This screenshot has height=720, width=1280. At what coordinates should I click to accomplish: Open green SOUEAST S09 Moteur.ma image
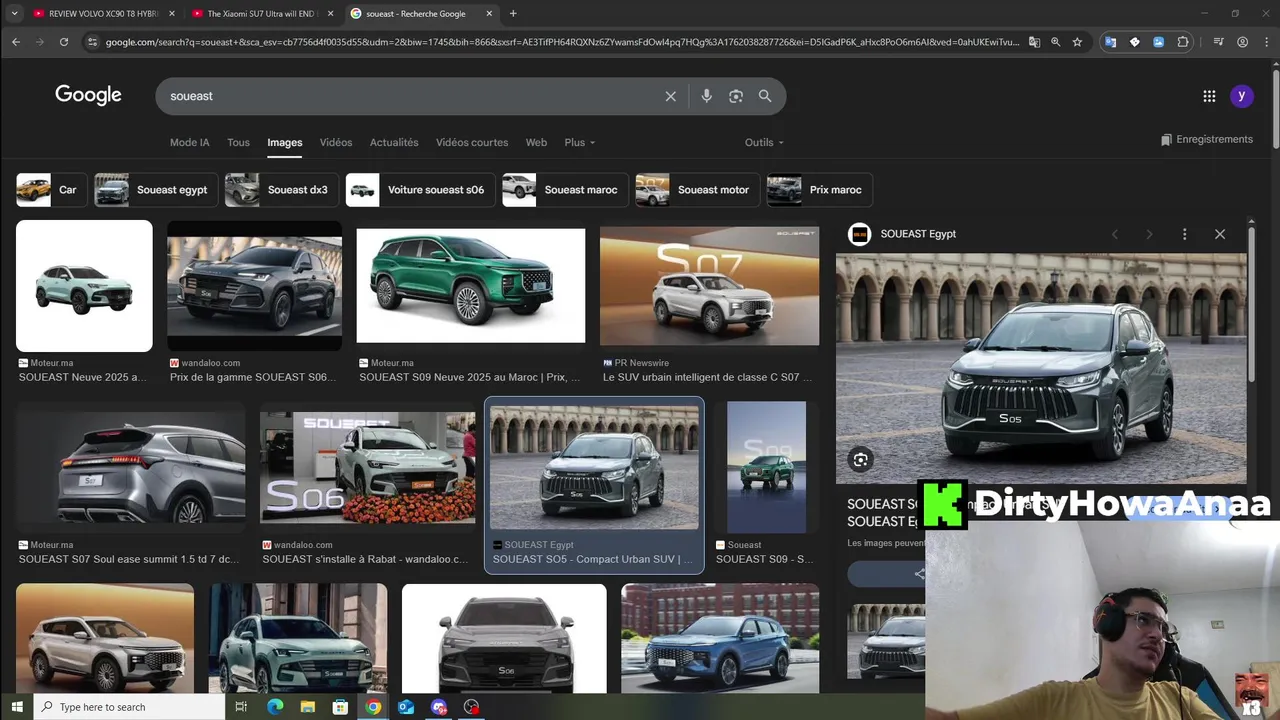[470, 285]
